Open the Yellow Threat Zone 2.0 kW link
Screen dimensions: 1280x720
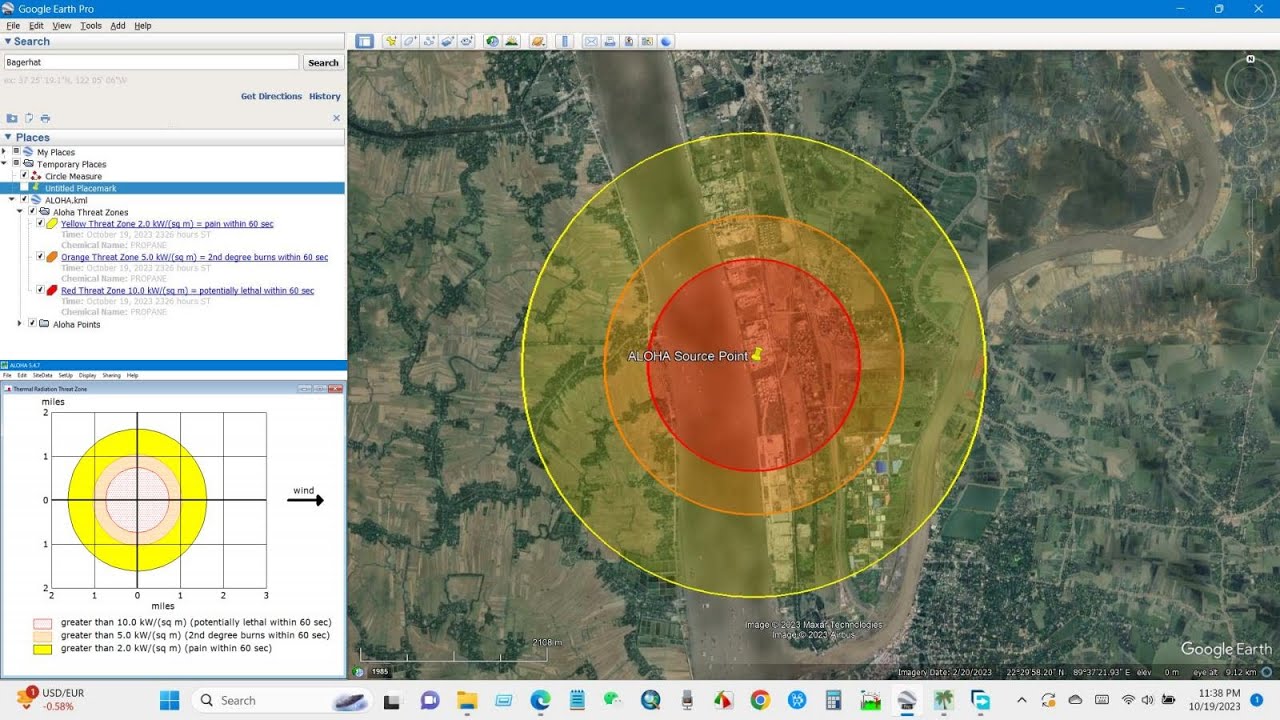point(167,224)
